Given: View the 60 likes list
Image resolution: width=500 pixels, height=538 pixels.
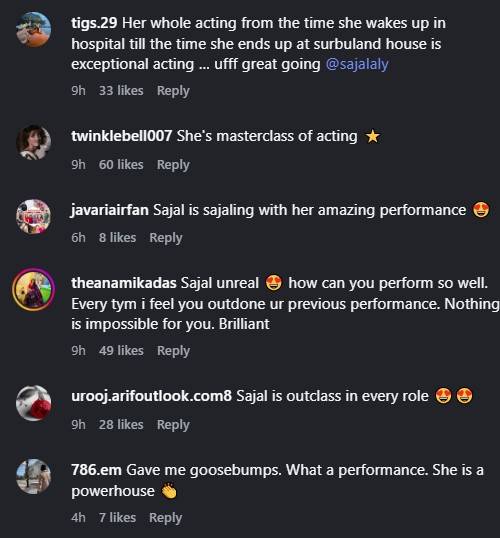Looking at the screenshot, I should pos(121,164).
